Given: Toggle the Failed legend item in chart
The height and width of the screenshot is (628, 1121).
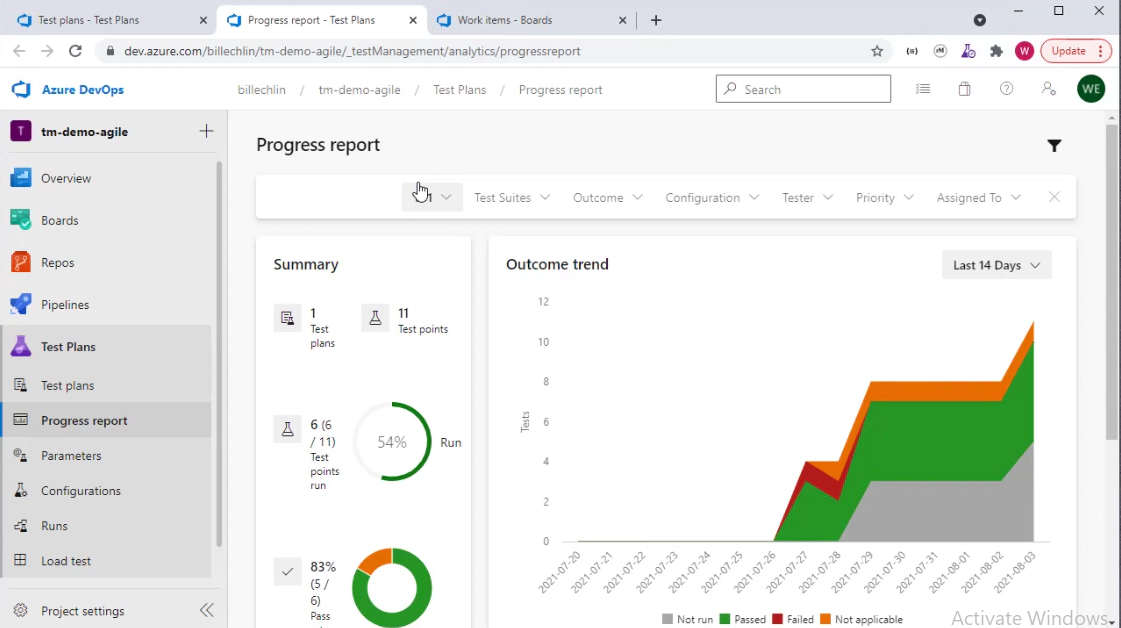Looking at the screenshot, I should point(792,620).
